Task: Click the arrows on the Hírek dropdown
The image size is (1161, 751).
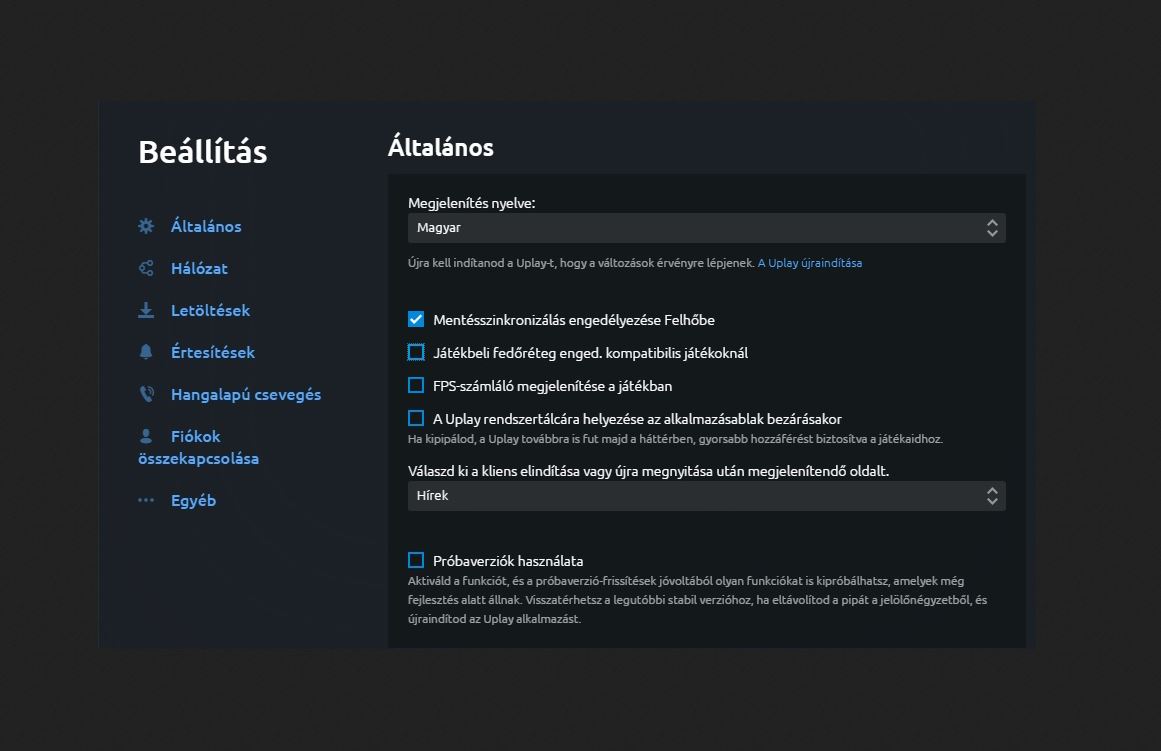Action: [992, 495]
